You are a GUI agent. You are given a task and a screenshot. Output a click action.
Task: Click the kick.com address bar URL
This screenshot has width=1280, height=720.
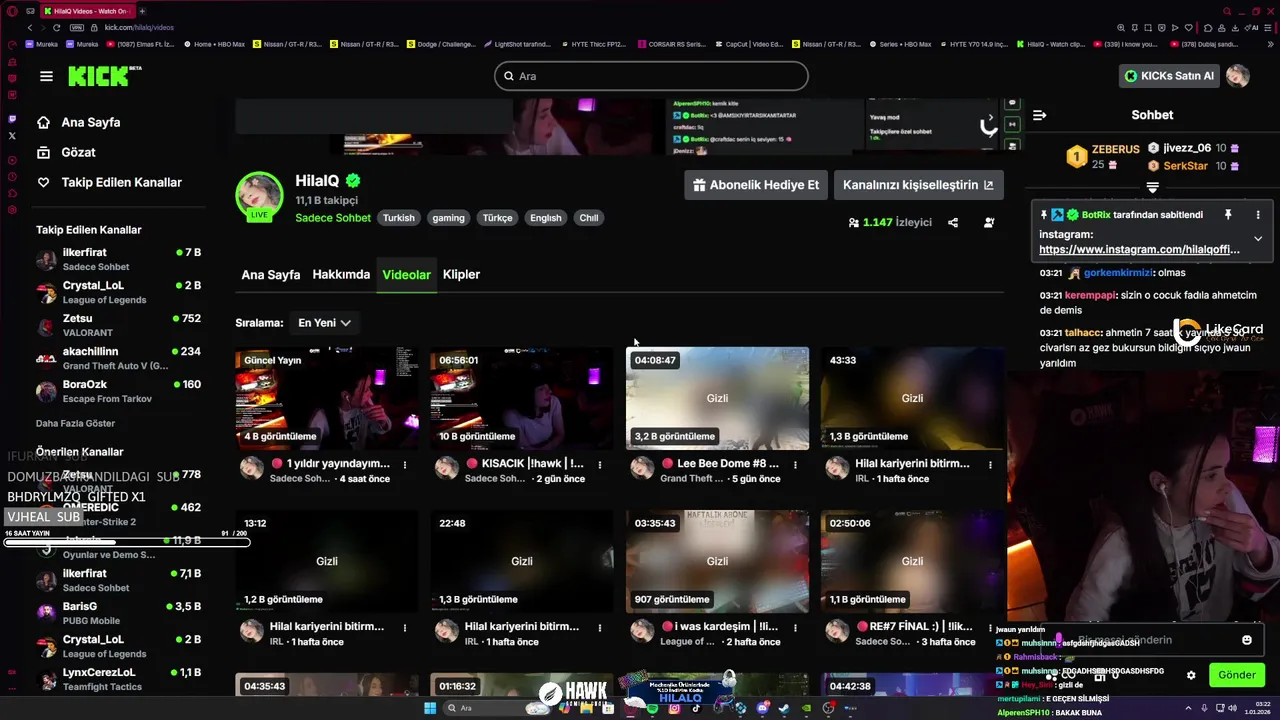click(x=139, y=28)
